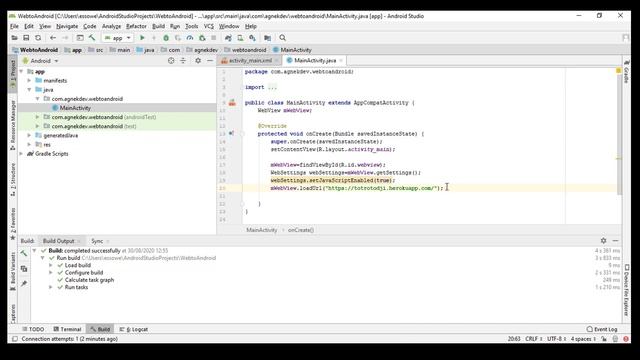Click the red error indicator in status bar
Screen dimensions: 640x360
626,339
